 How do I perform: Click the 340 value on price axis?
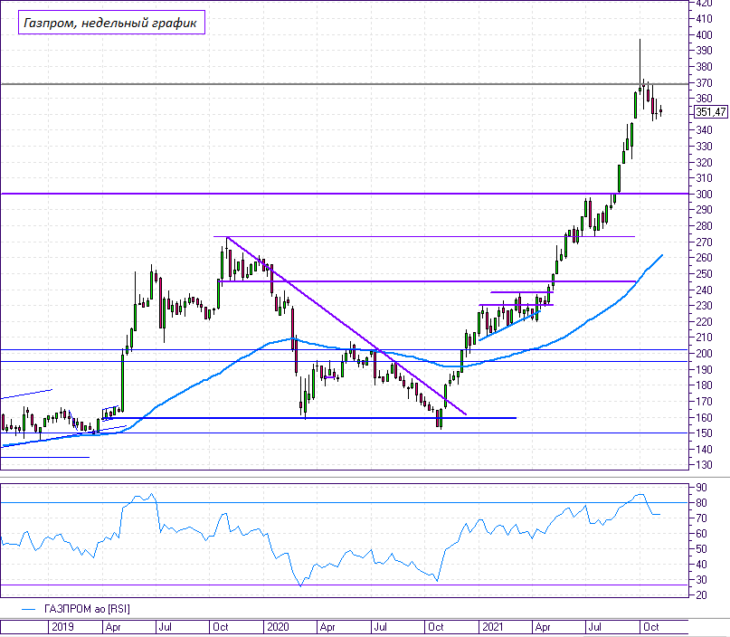click(704, 130)
